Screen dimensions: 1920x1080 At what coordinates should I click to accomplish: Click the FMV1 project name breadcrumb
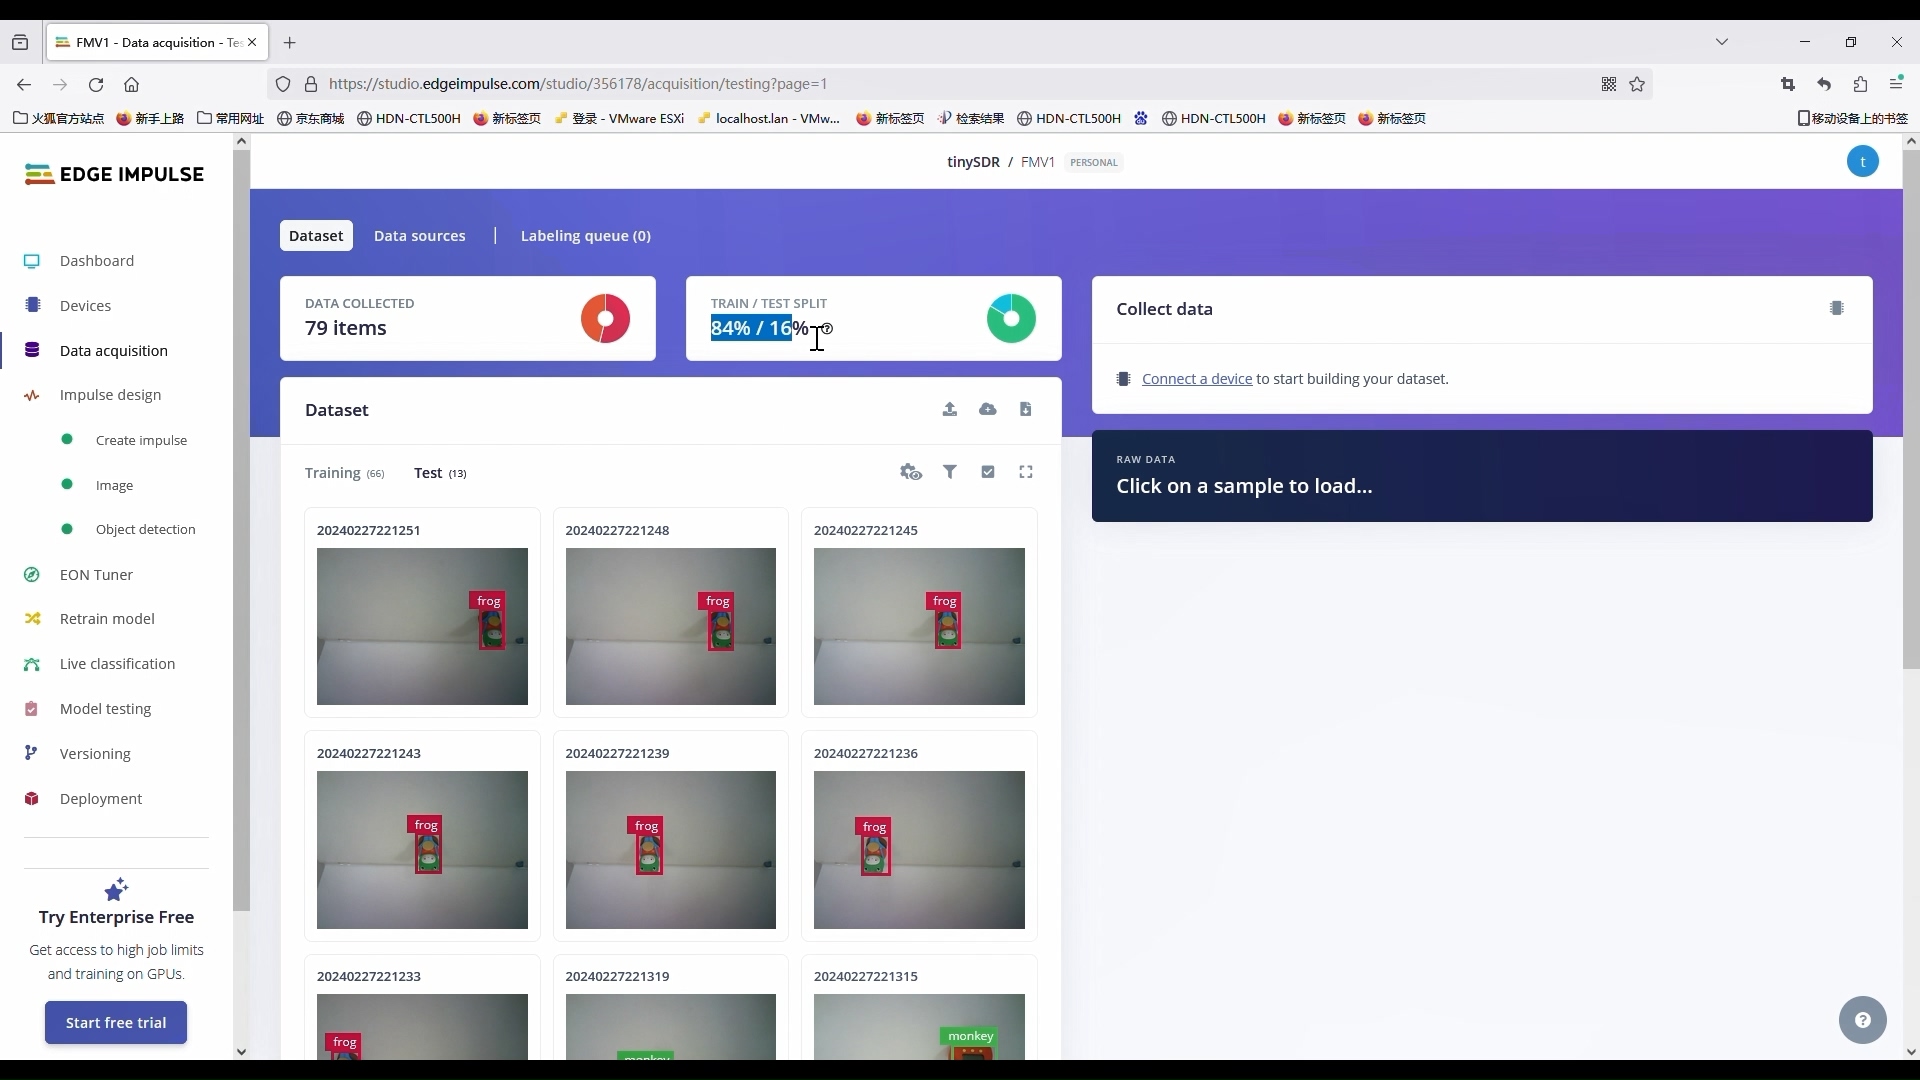(x=1038, y=162)
